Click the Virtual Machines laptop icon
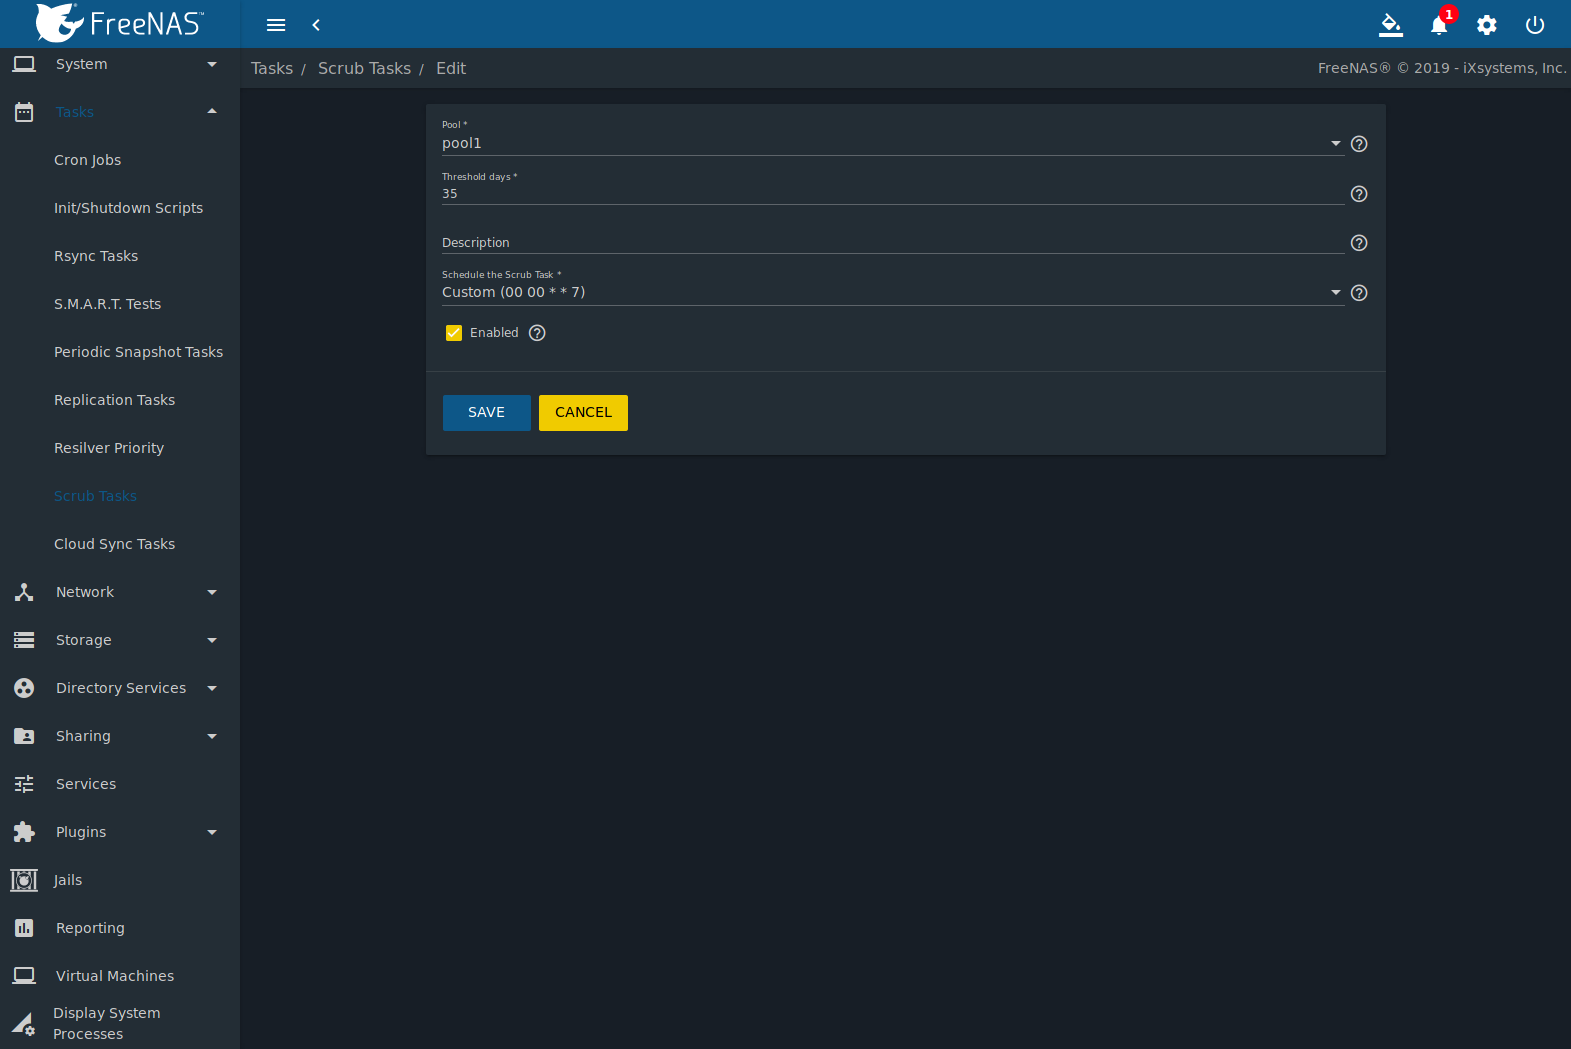Screen dimensions: 1571x1049 point(24,976)
